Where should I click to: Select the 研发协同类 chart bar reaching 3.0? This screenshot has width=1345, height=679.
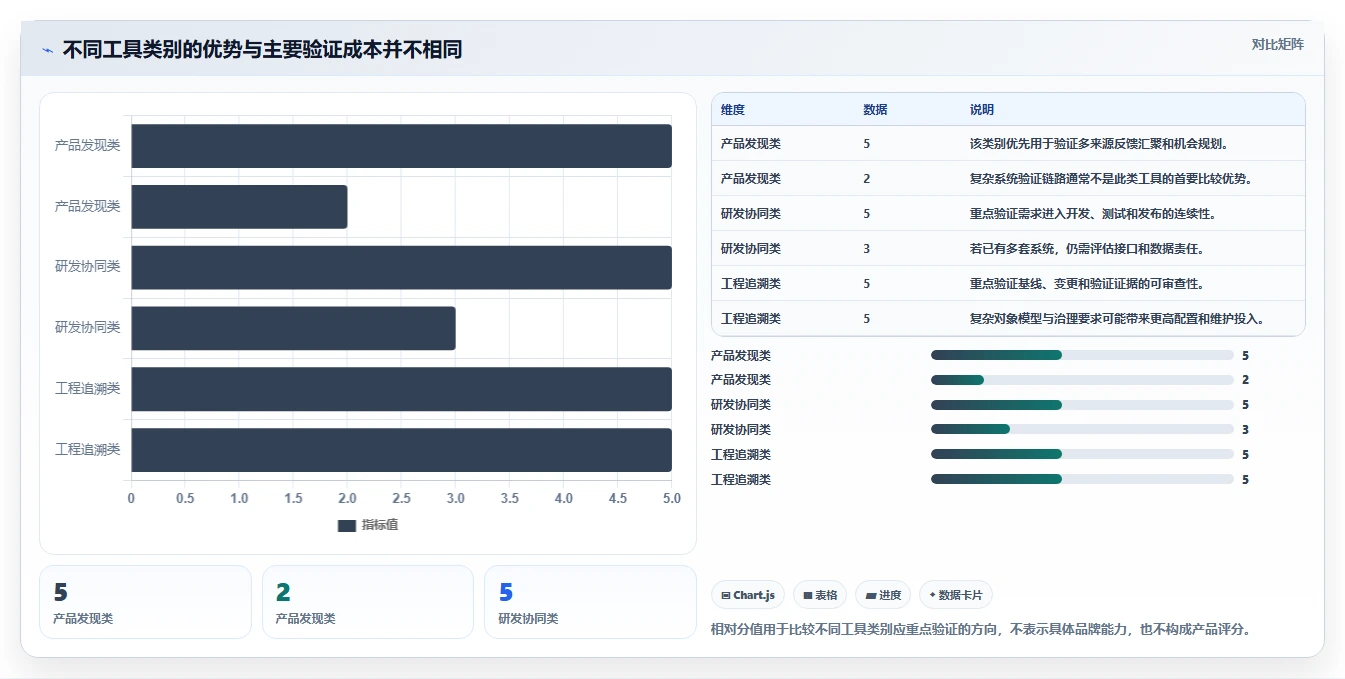(x=293, y=328)
